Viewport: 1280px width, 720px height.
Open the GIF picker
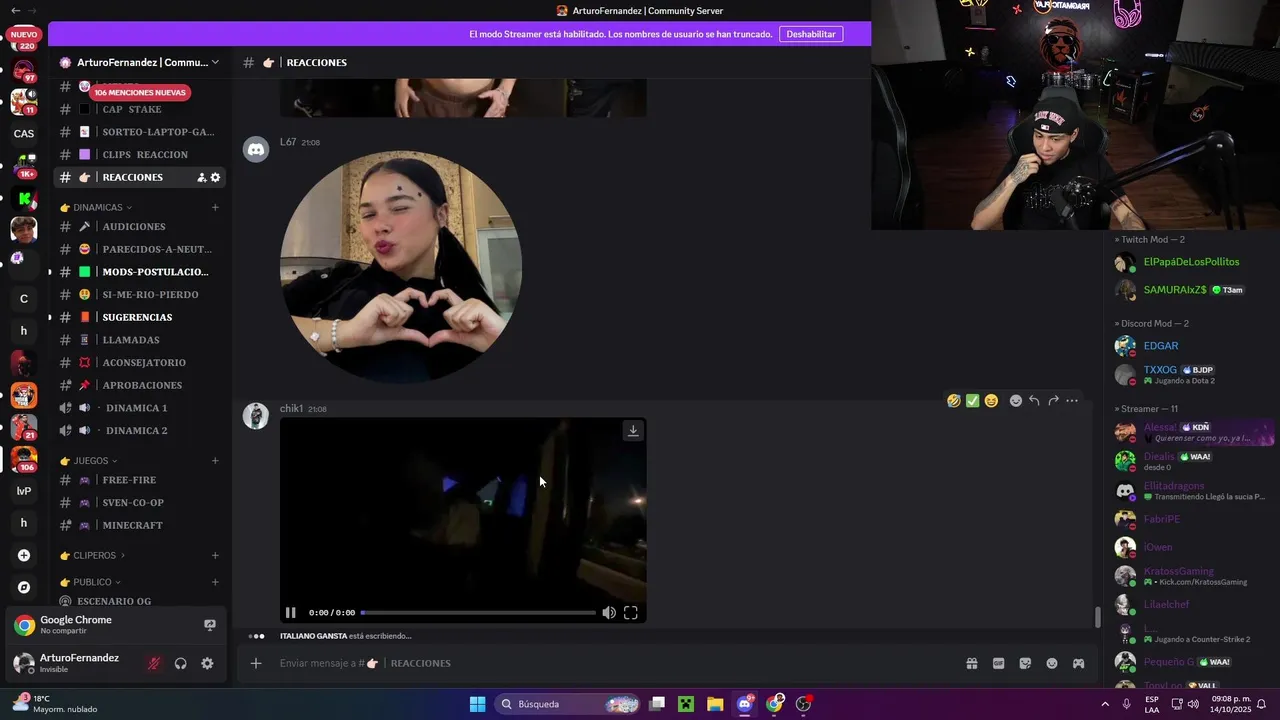(998, 663)
